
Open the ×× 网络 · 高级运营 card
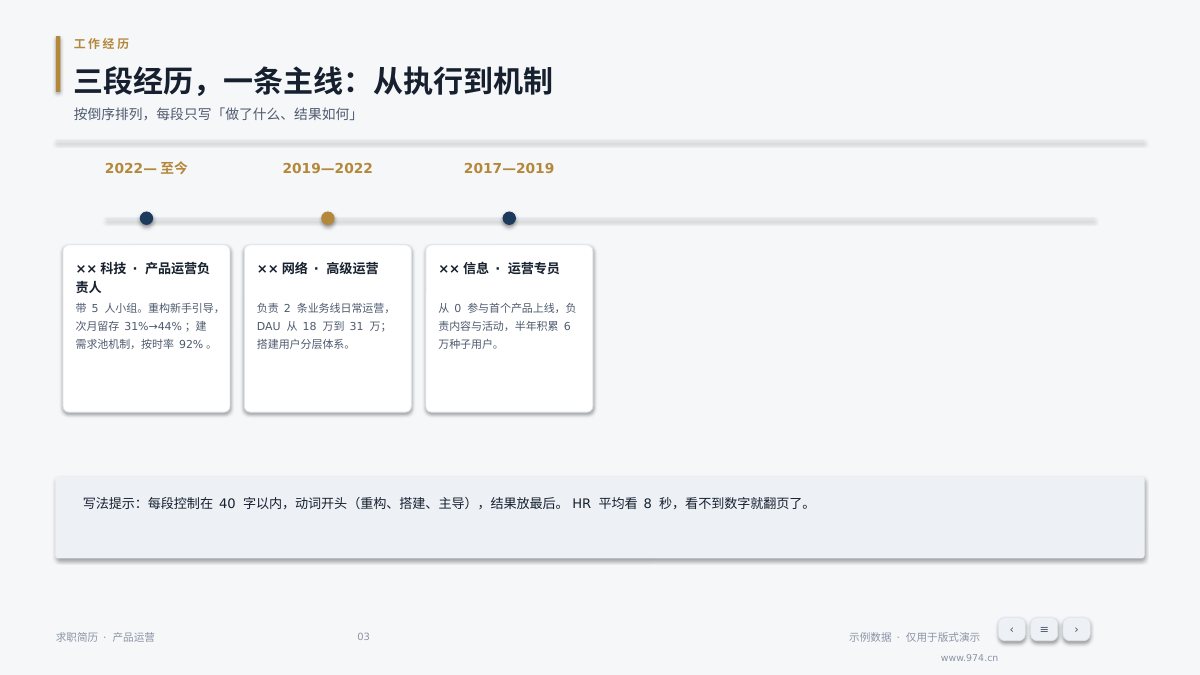[x=327, y=328]
